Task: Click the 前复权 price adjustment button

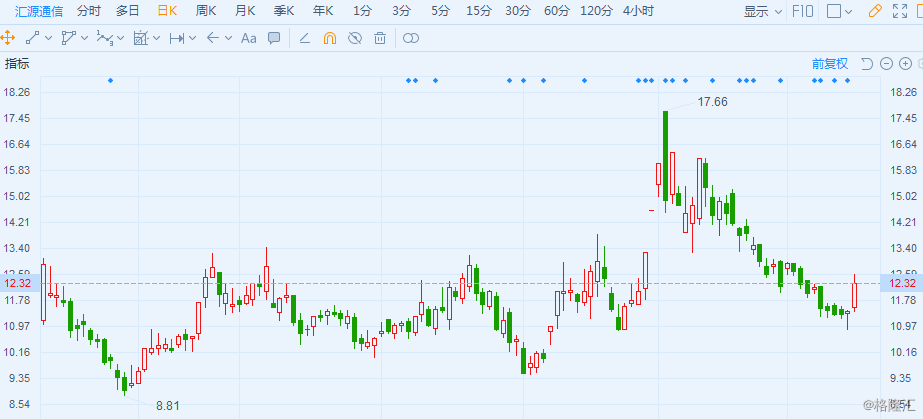Action: (830, 64)
